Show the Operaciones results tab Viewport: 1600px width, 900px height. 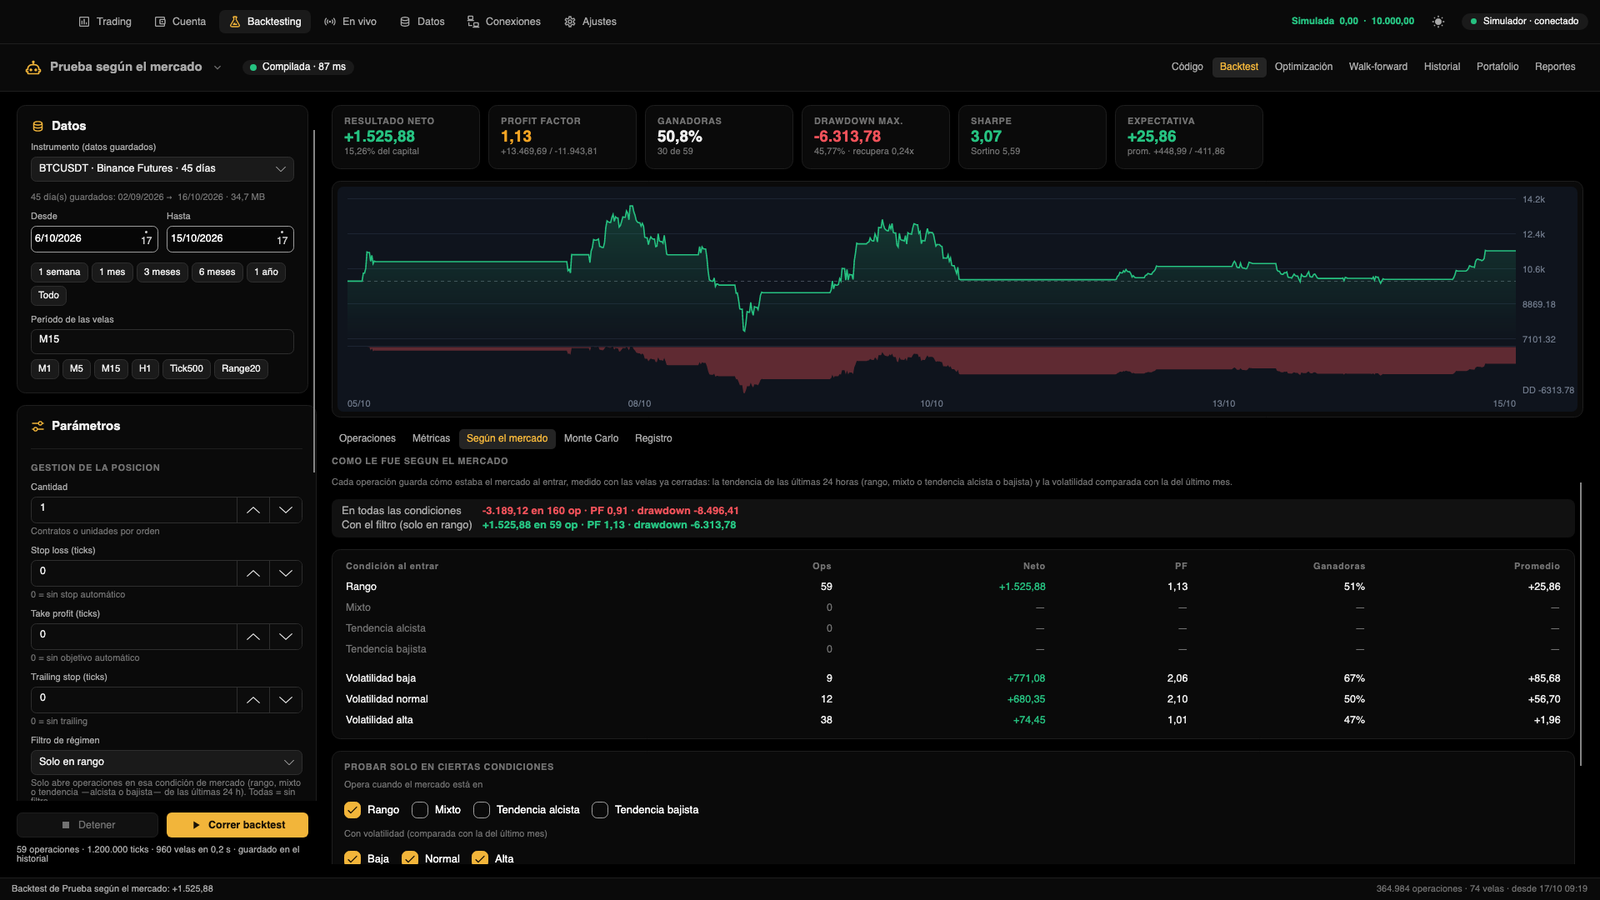[367, 439]
